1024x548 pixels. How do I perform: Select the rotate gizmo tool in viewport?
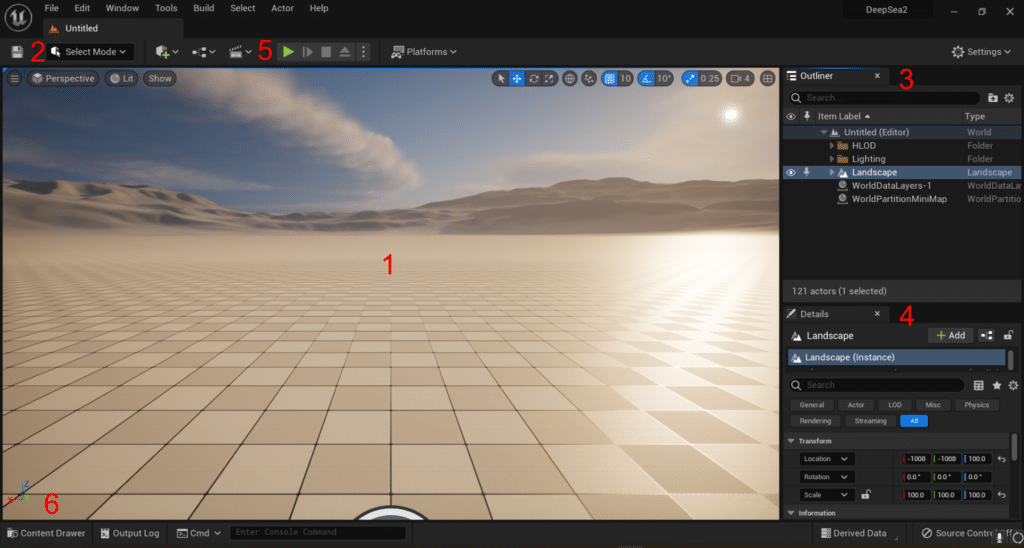point(533,78)
